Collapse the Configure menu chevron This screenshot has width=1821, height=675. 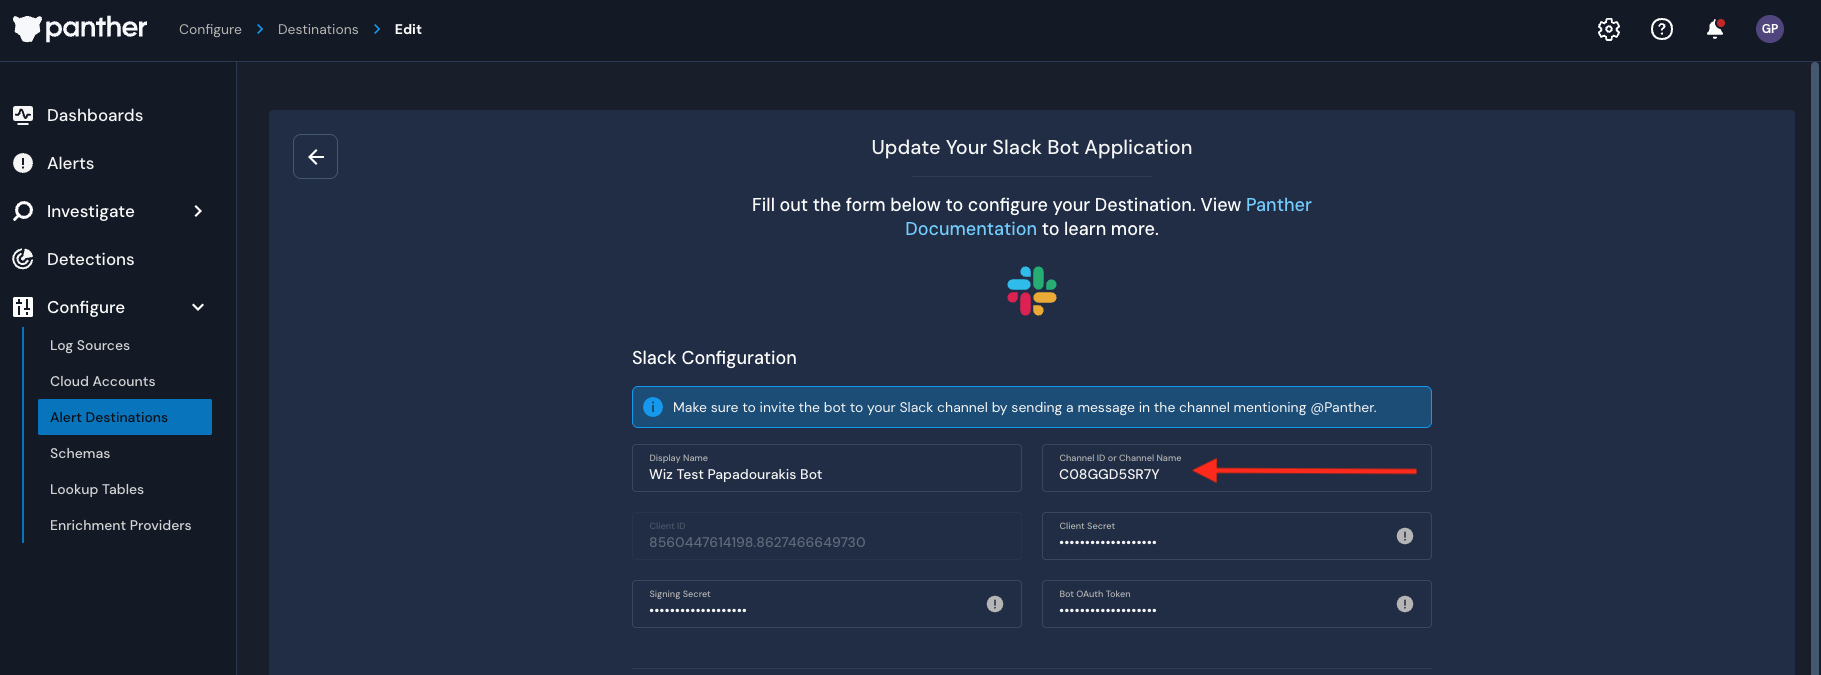coord(198,307)
